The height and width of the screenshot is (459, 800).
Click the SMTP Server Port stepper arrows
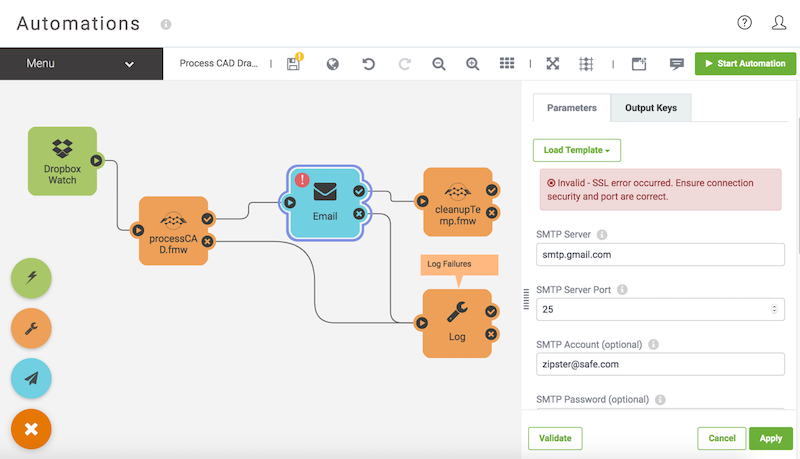click(776, 309)
